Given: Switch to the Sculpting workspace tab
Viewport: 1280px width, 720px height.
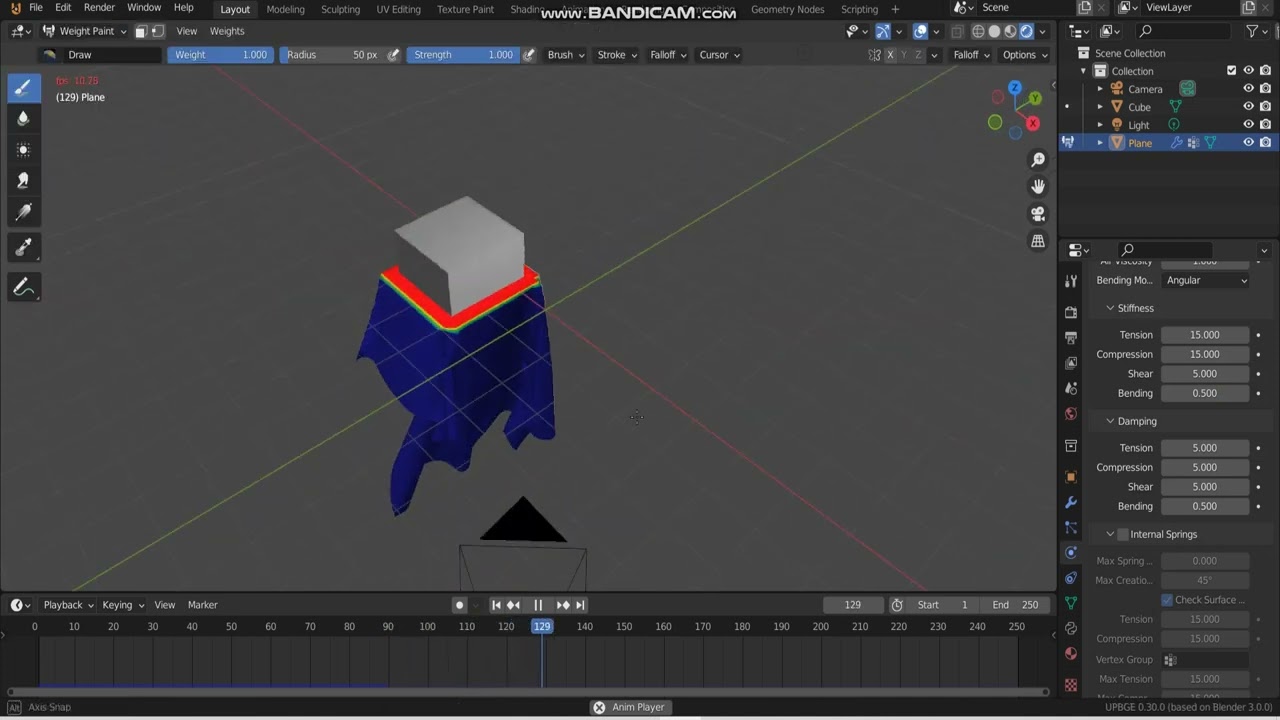Looking at the screenshot, I should [340, 9].
